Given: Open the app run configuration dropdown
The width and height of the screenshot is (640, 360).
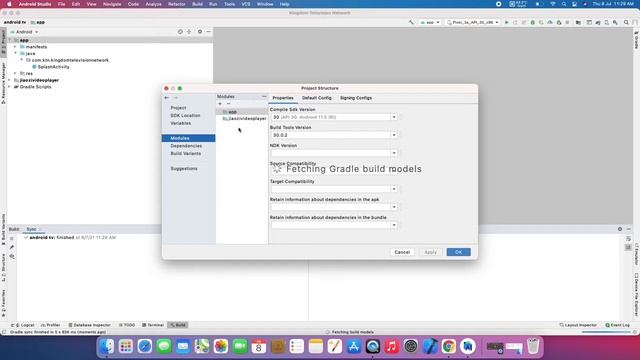Looking at the screenshot, I should click(x=430, y=22).
